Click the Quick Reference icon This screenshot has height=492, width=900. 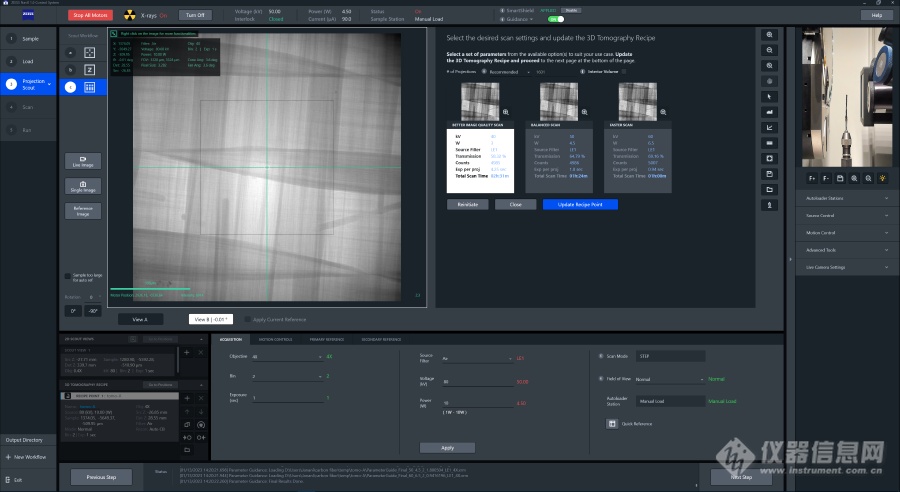[612, 424]
